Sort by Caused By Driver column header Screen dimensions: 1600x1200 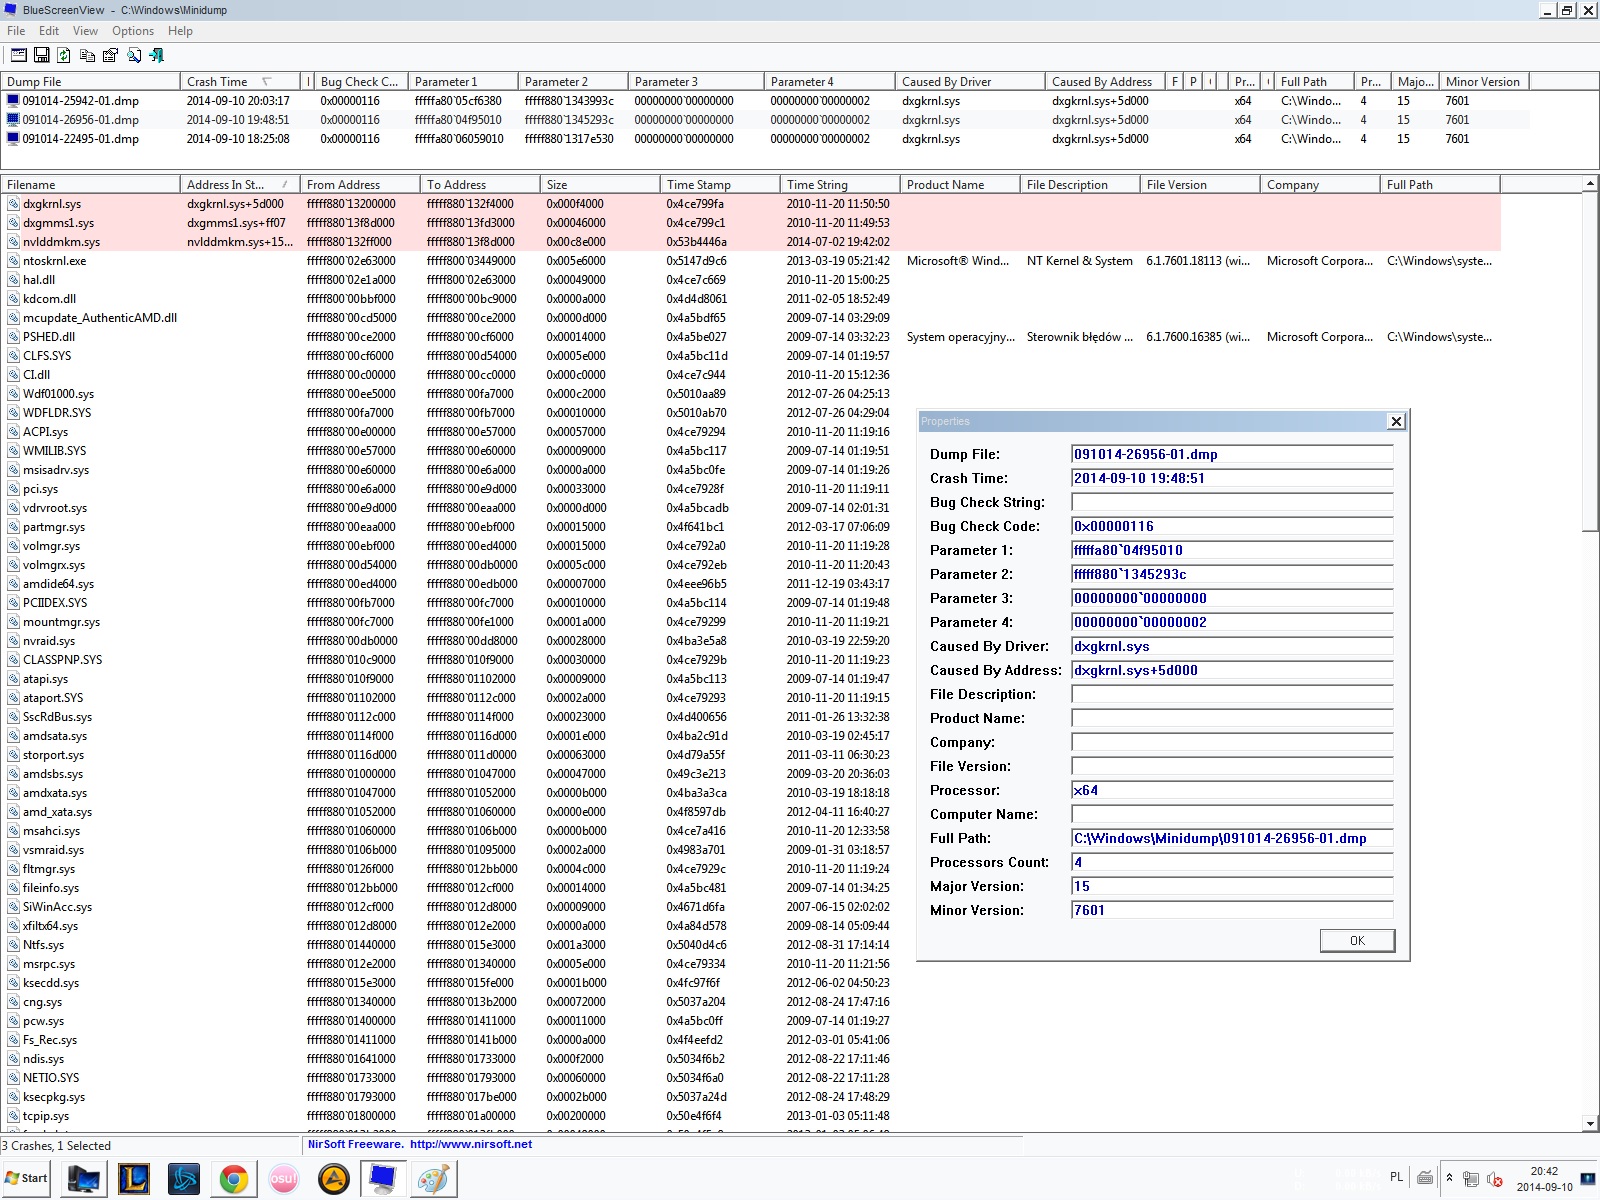pos(970,82)
